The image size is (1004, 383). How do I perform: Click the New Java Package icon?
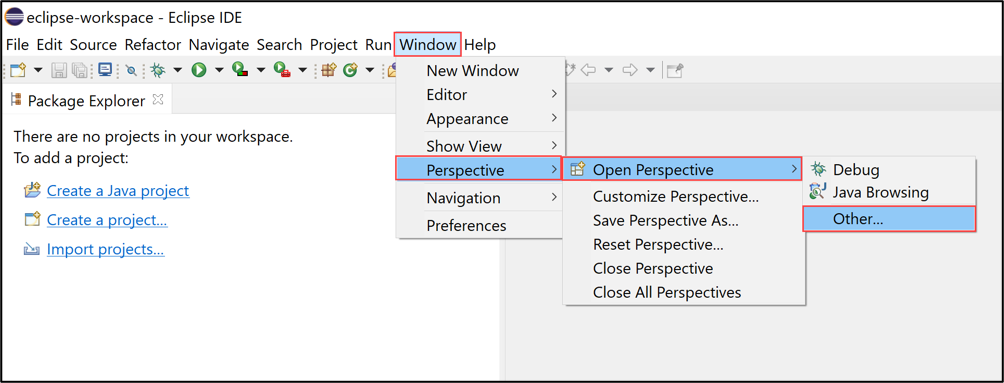point(328,70)
